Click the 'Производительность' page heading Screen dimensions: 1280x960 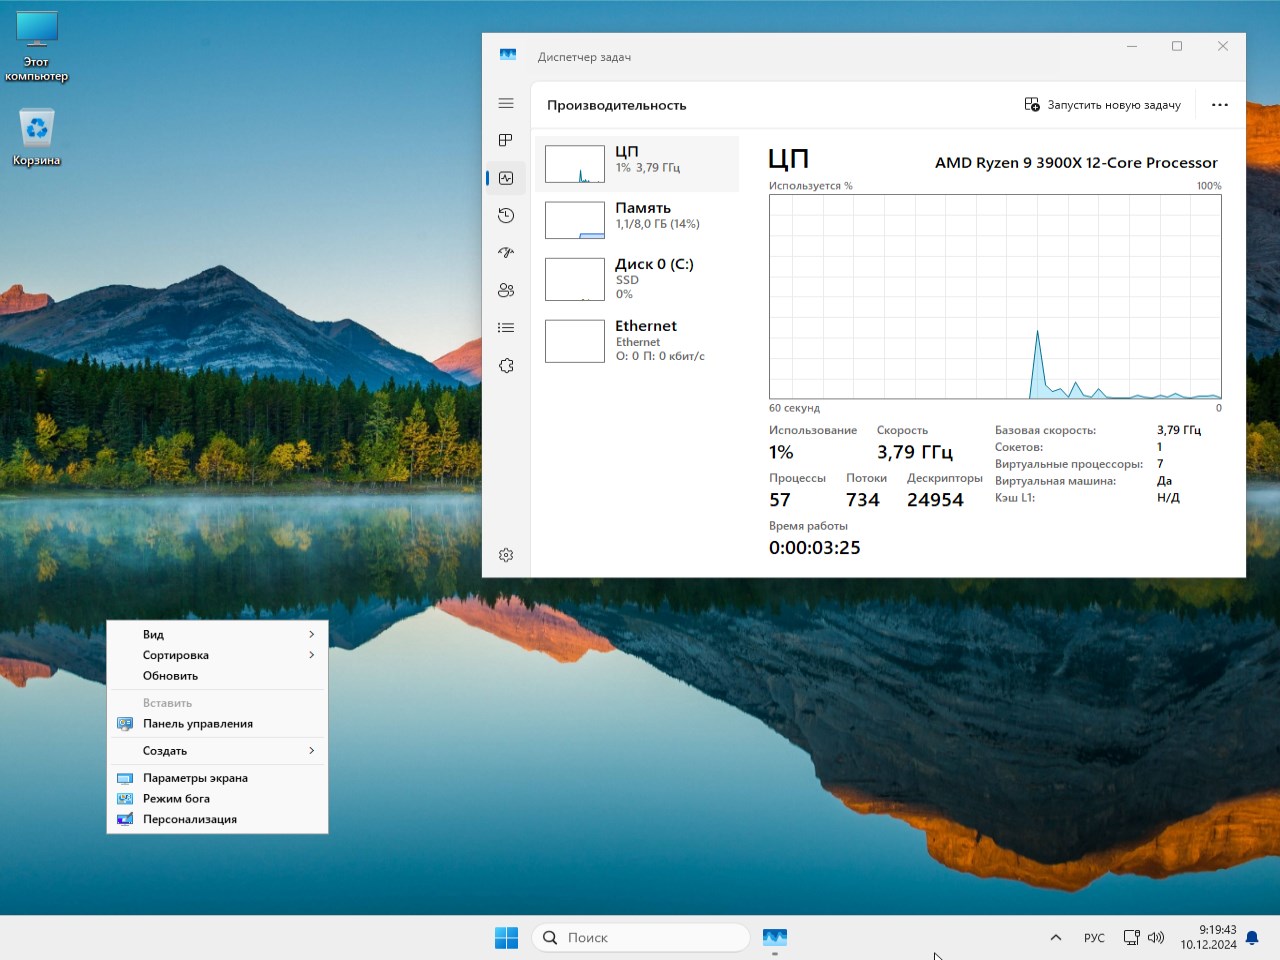[616, 105]
